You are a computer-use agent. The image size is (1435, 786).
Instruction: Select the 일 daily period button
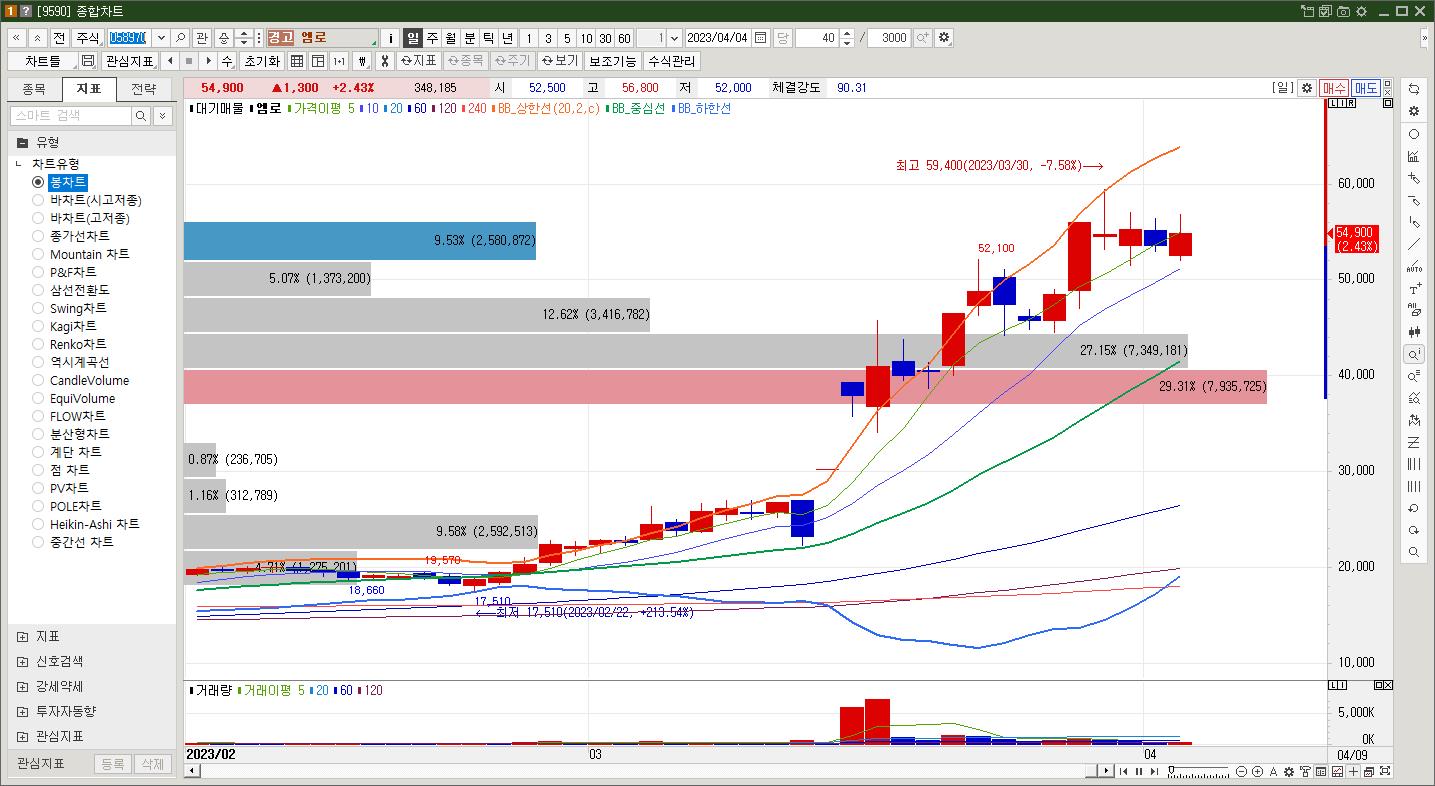point(413,38)
